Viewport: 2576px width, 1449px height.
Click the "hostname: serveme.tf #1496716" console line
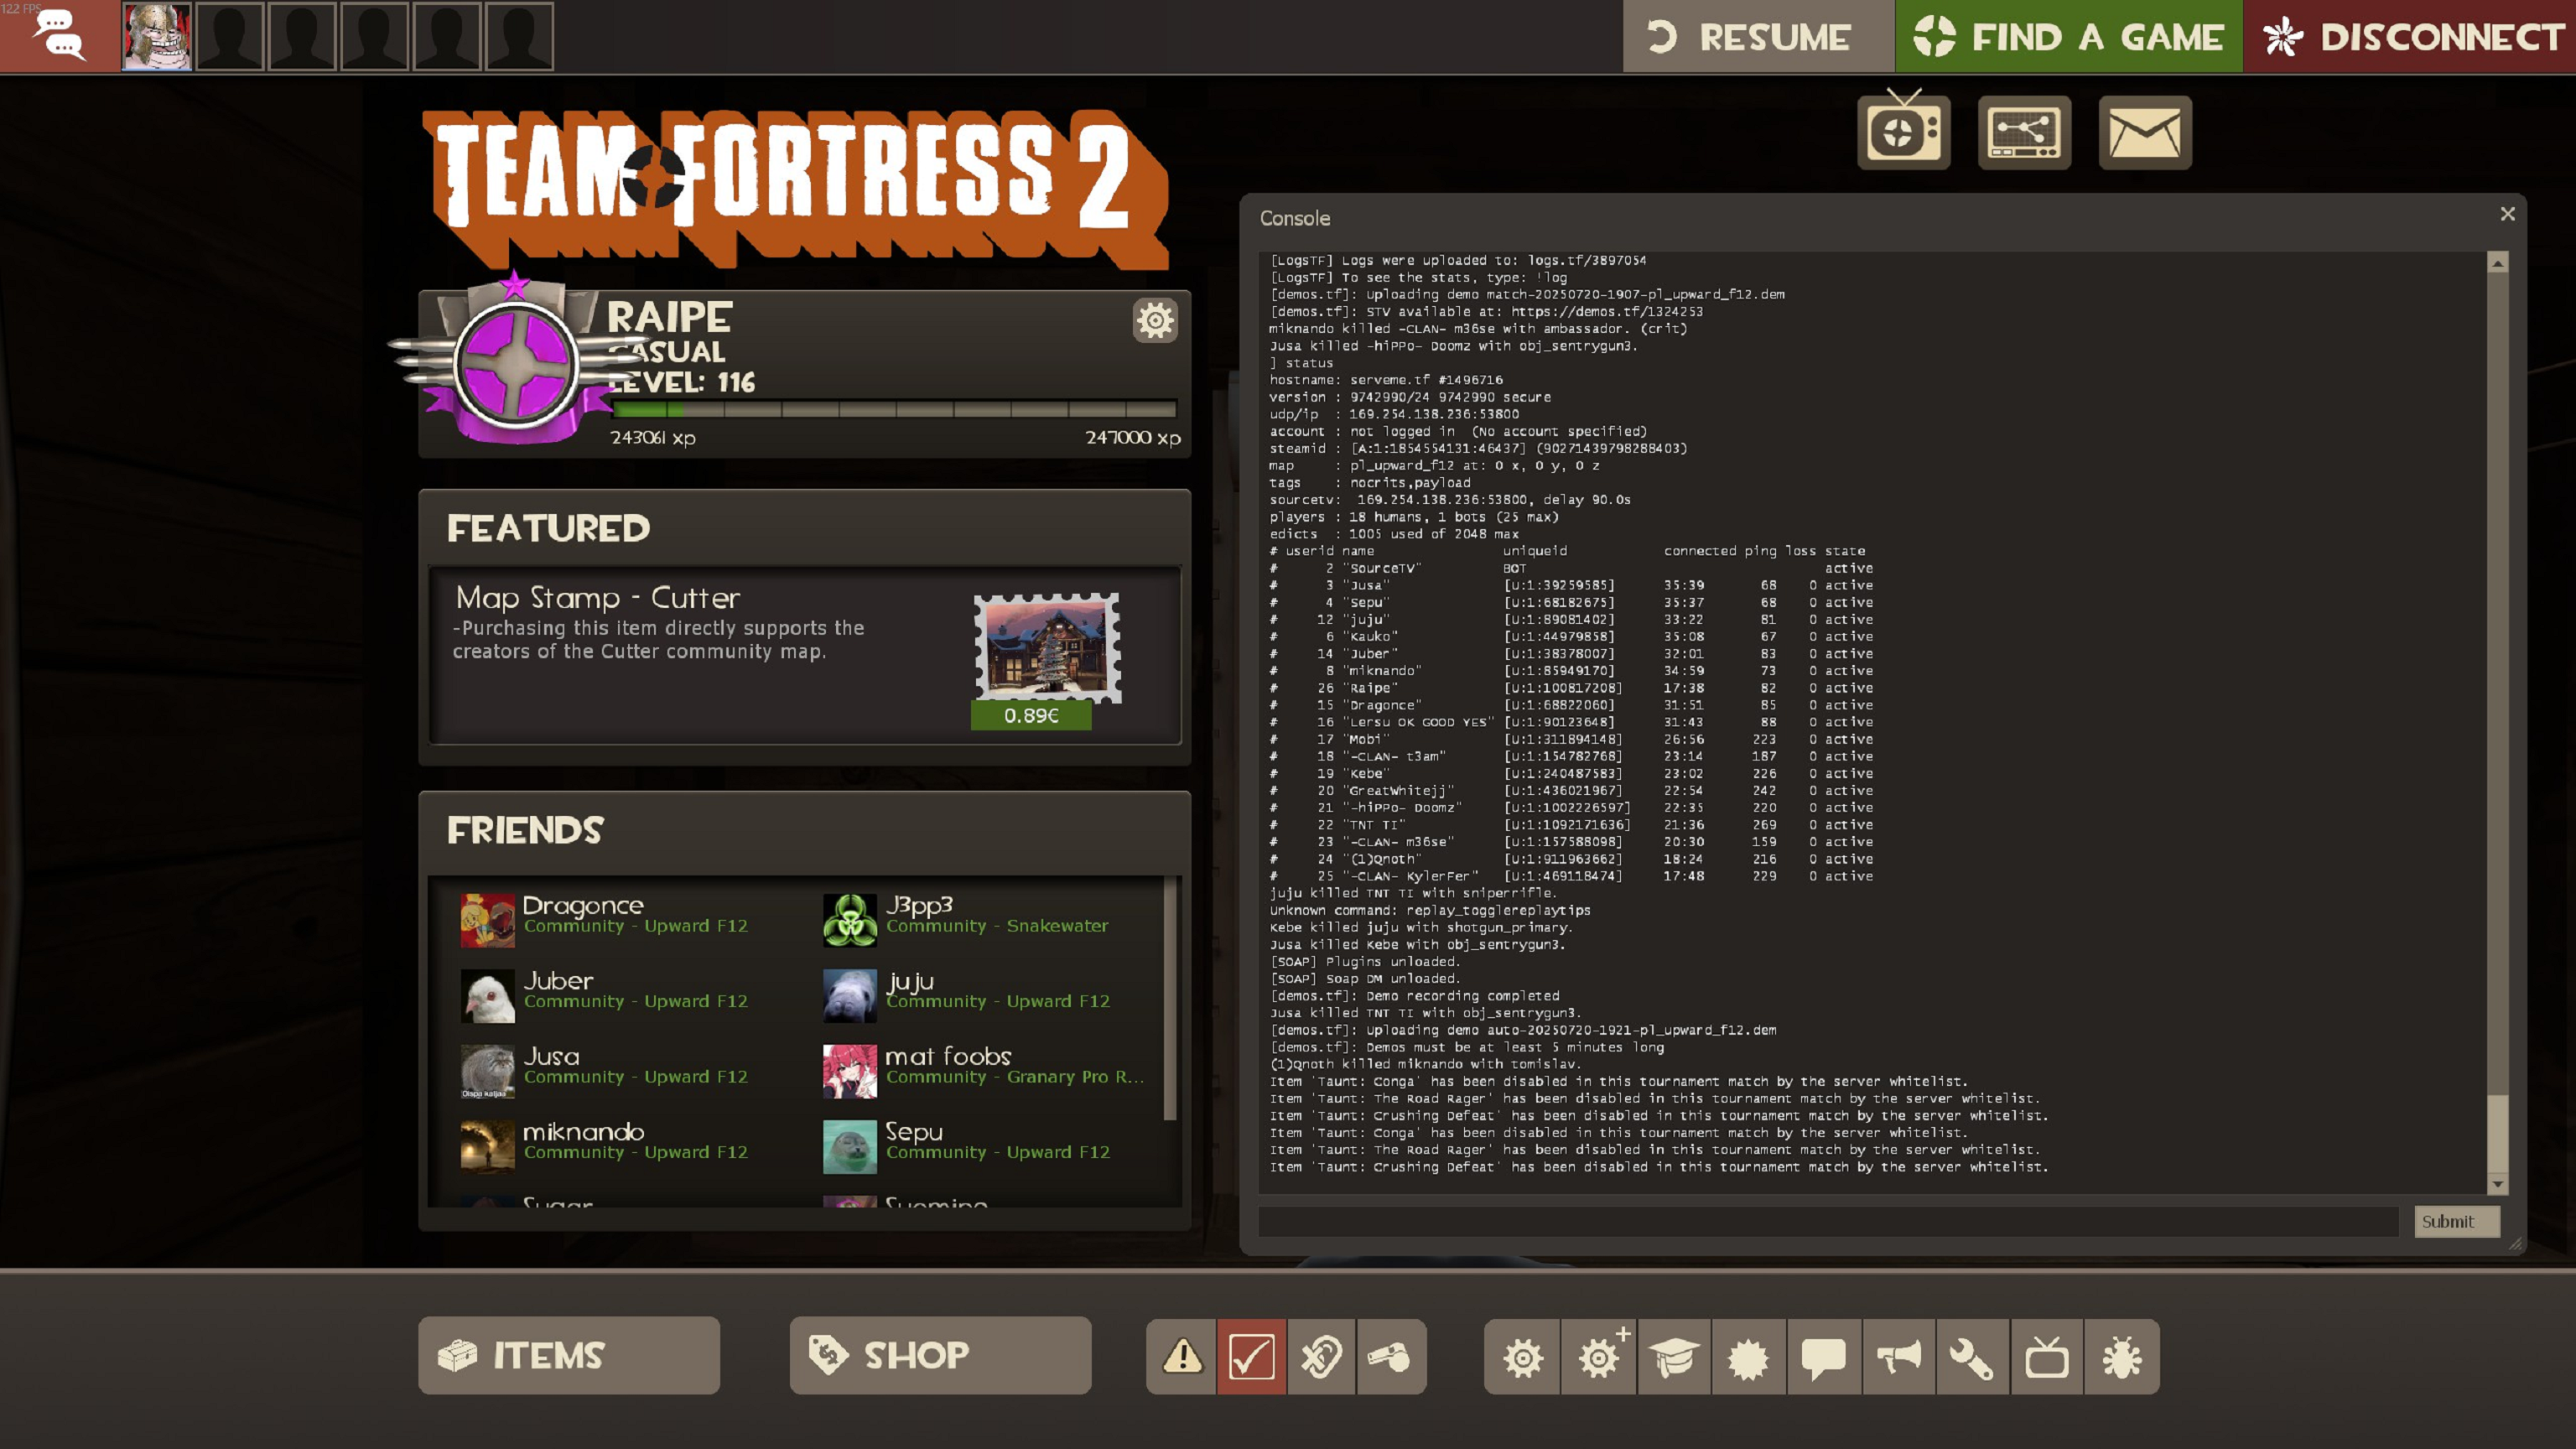tap(1386, 380)
